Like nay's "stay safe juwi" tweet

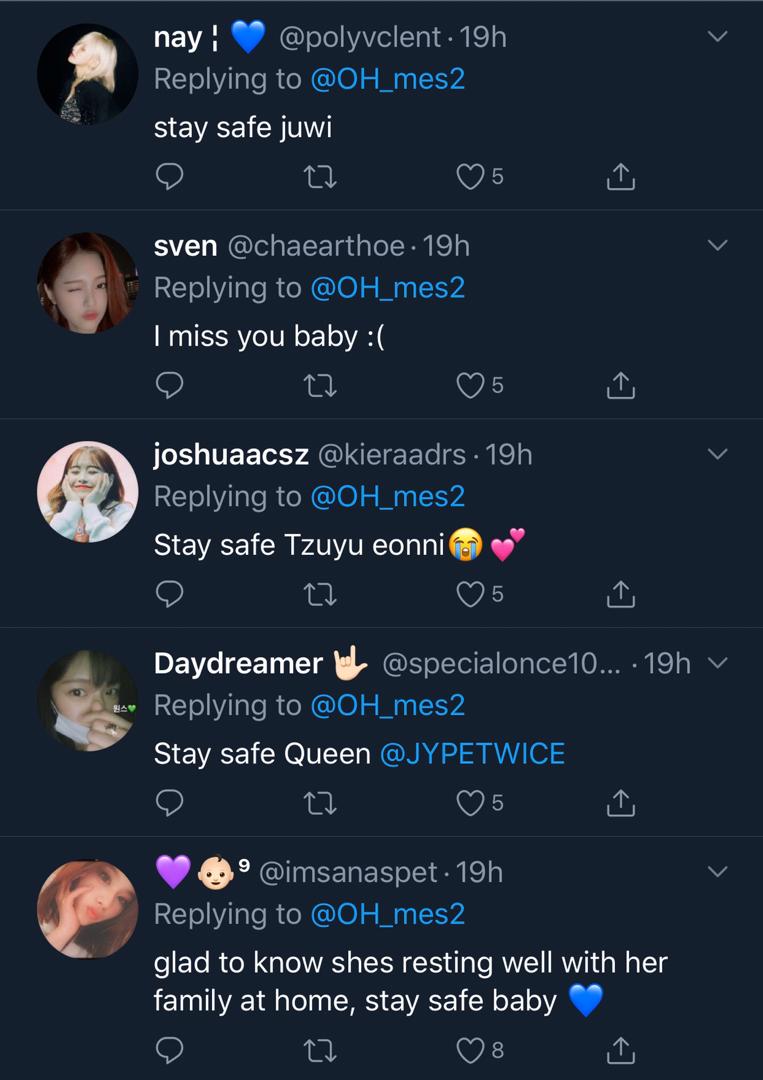(470, 177)
